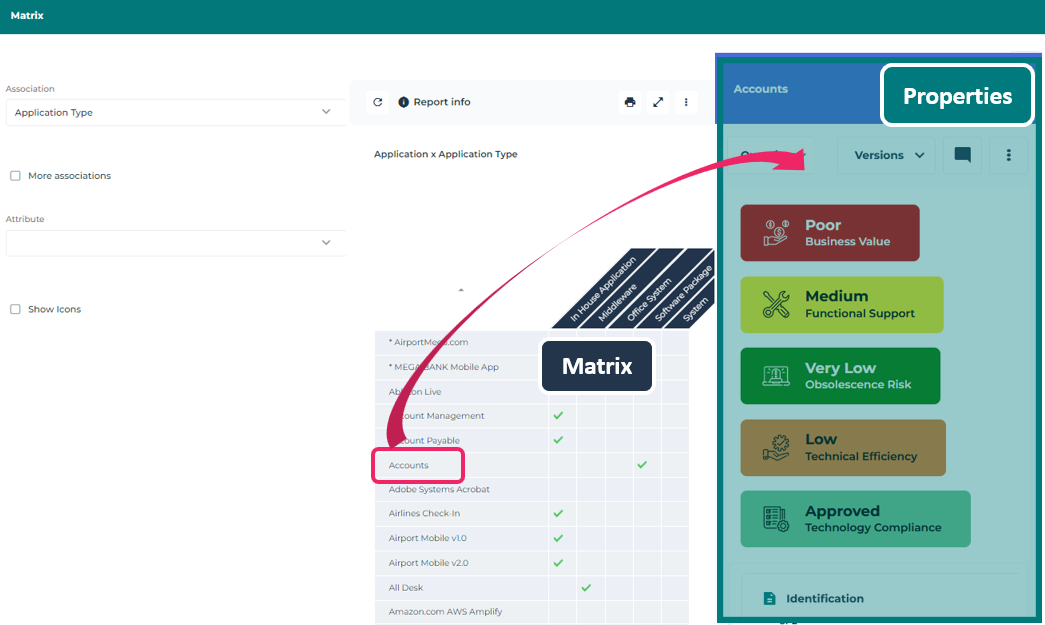Open the Versions dropdown
The width and height of the screenshot is (1045, 625).
(886, 155)
